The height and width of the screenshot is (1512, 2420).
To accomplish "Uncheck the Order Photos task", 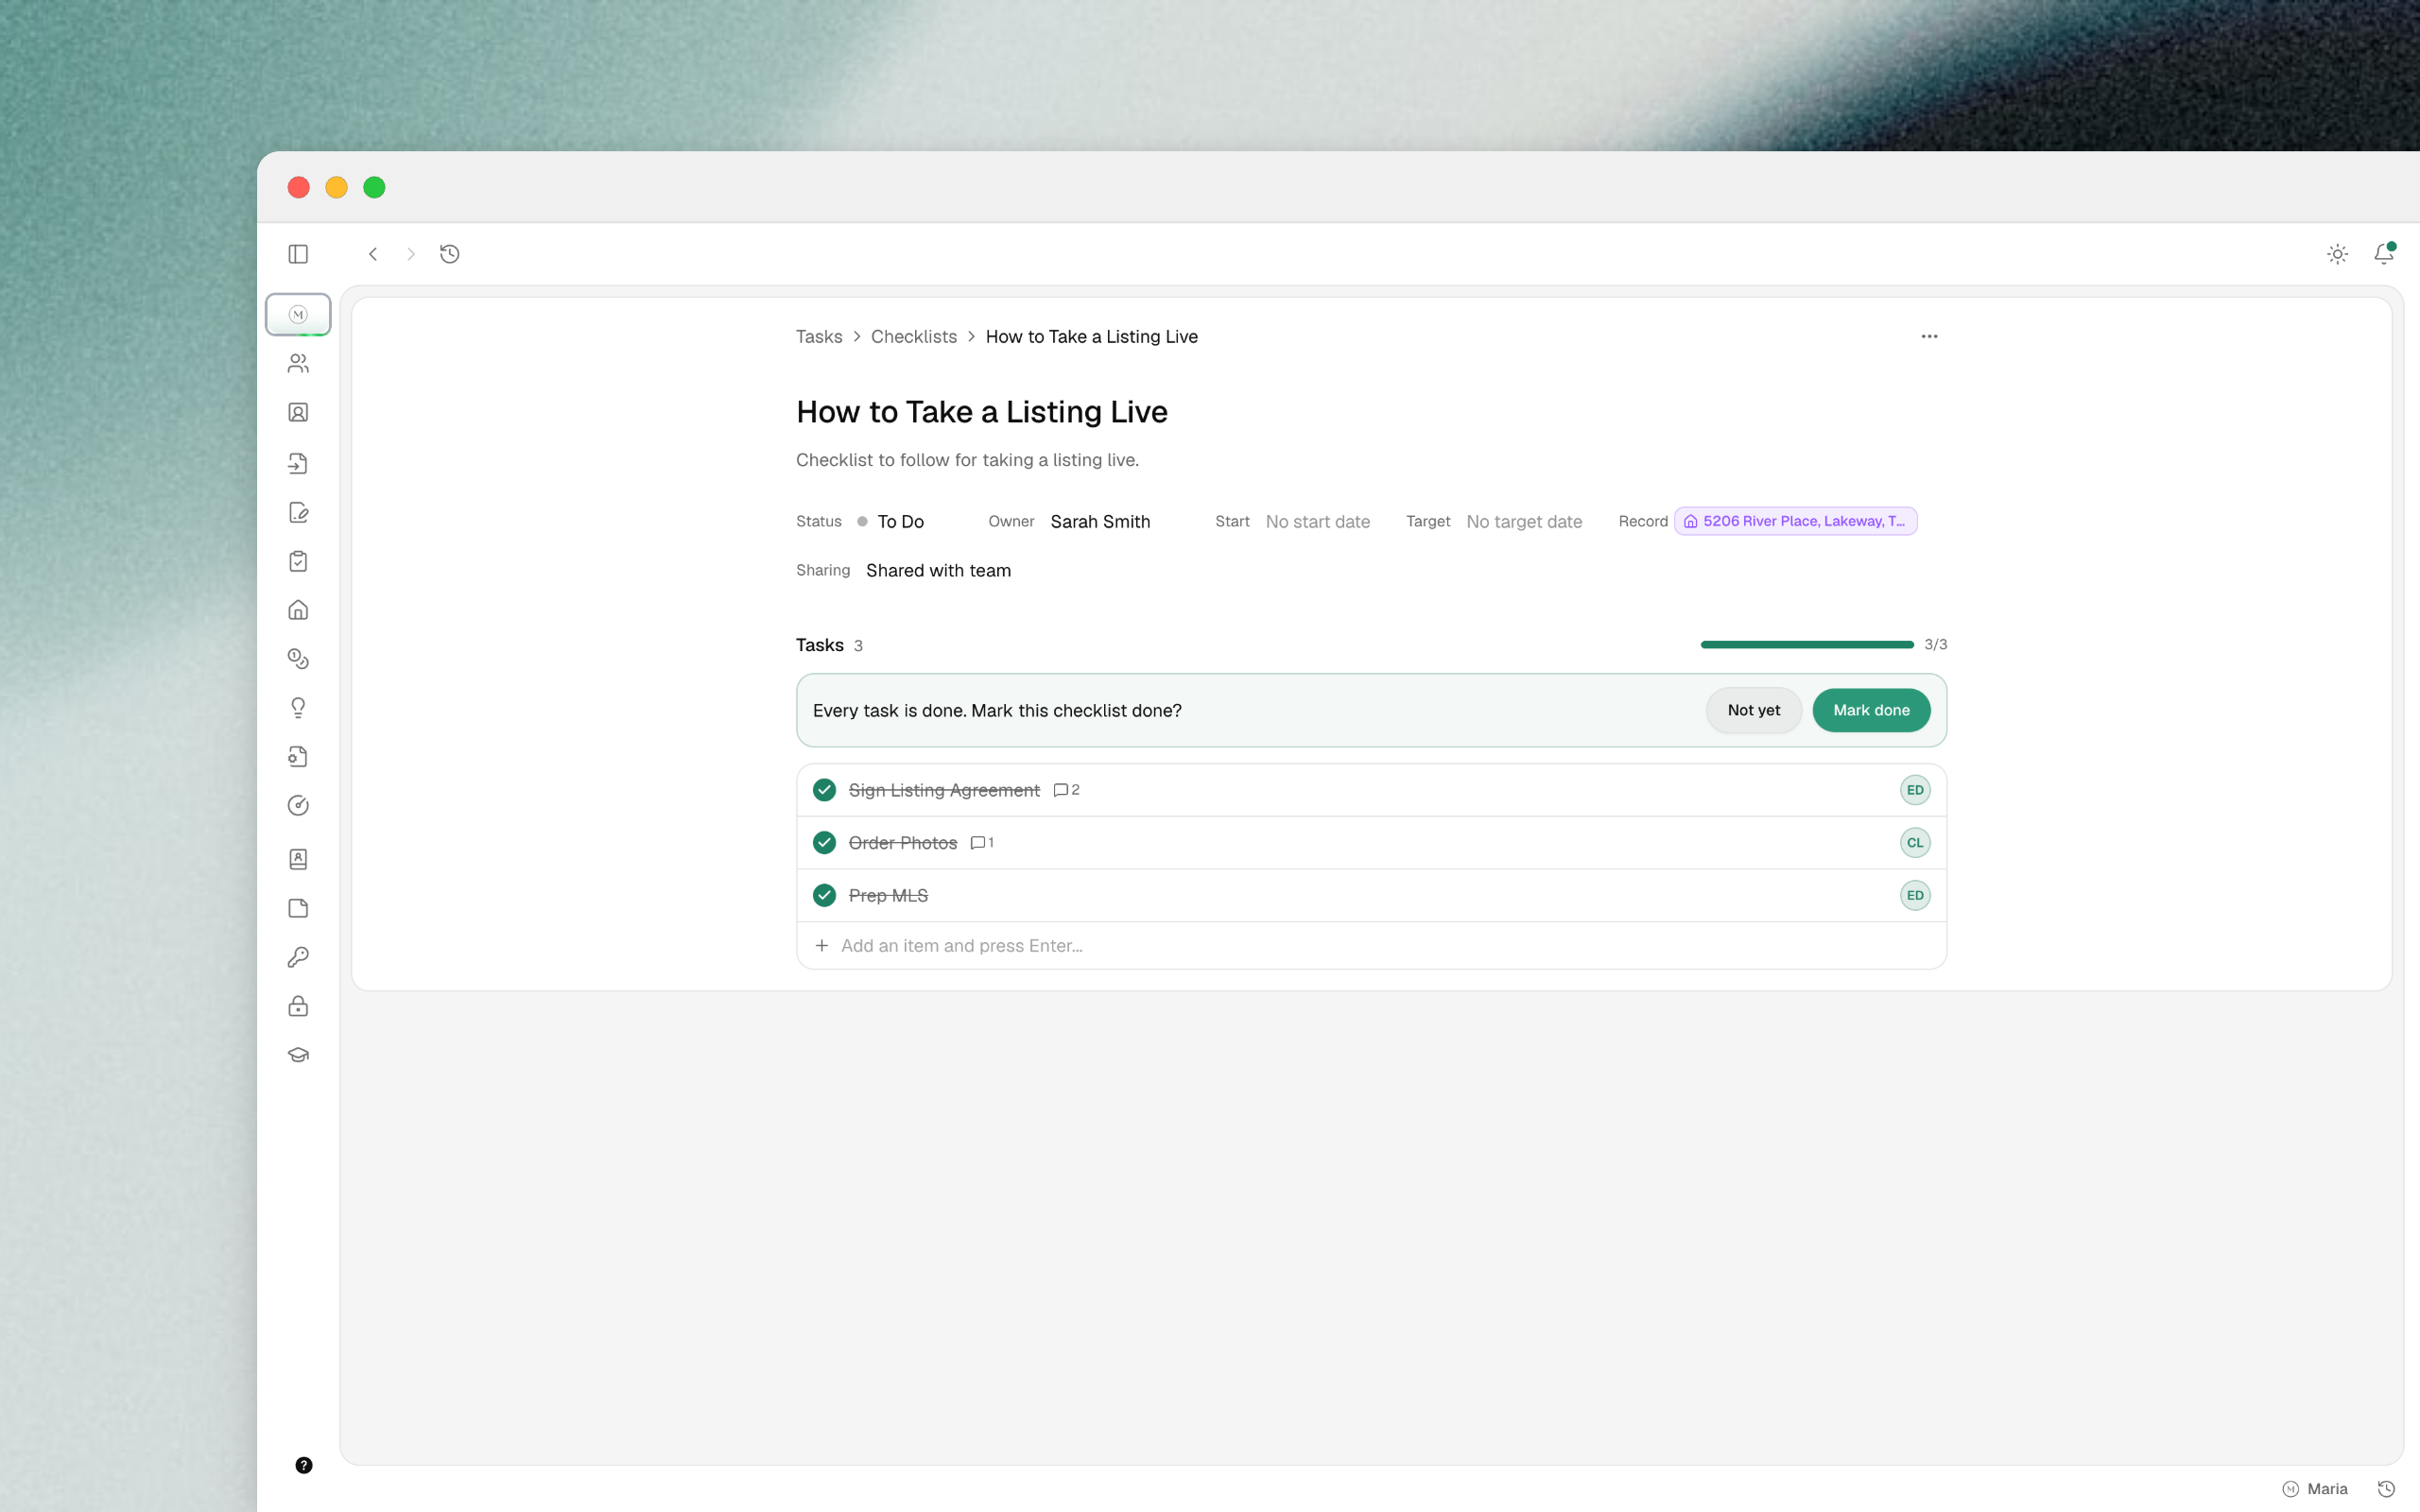I will coord(824,843).
